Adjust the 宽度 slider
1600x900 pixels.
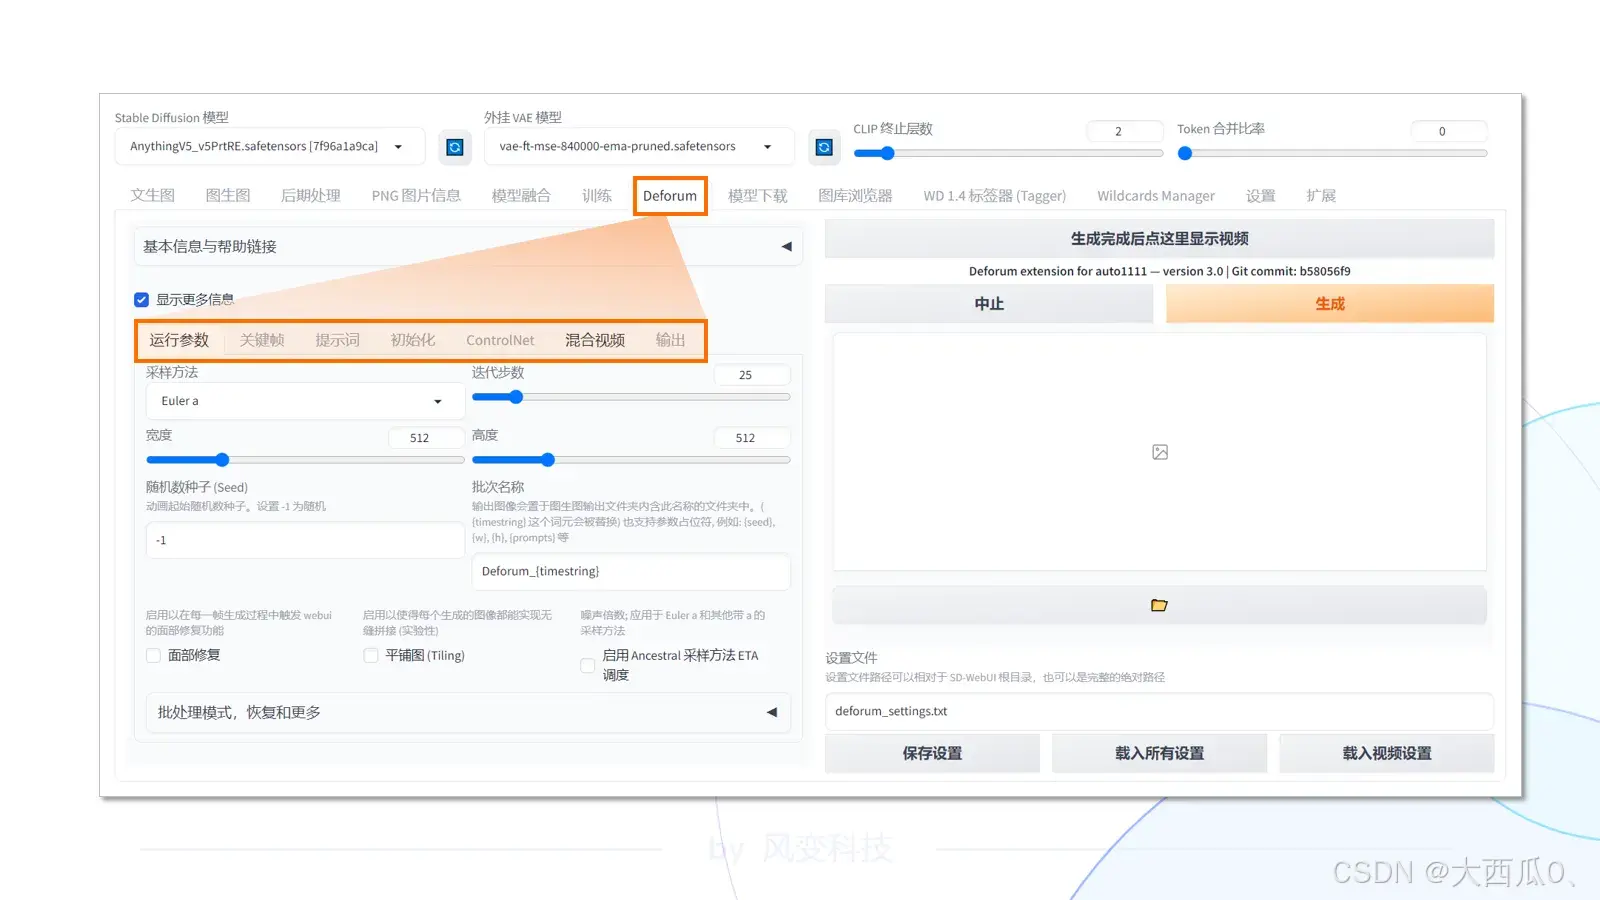305,460
